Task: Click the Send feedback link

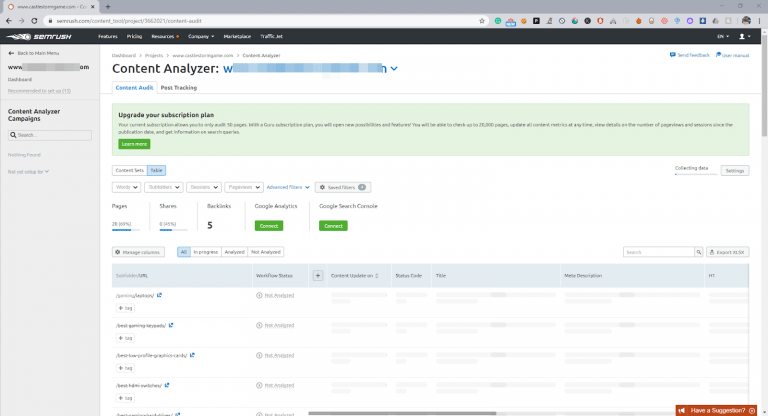Action: point(690,55)
